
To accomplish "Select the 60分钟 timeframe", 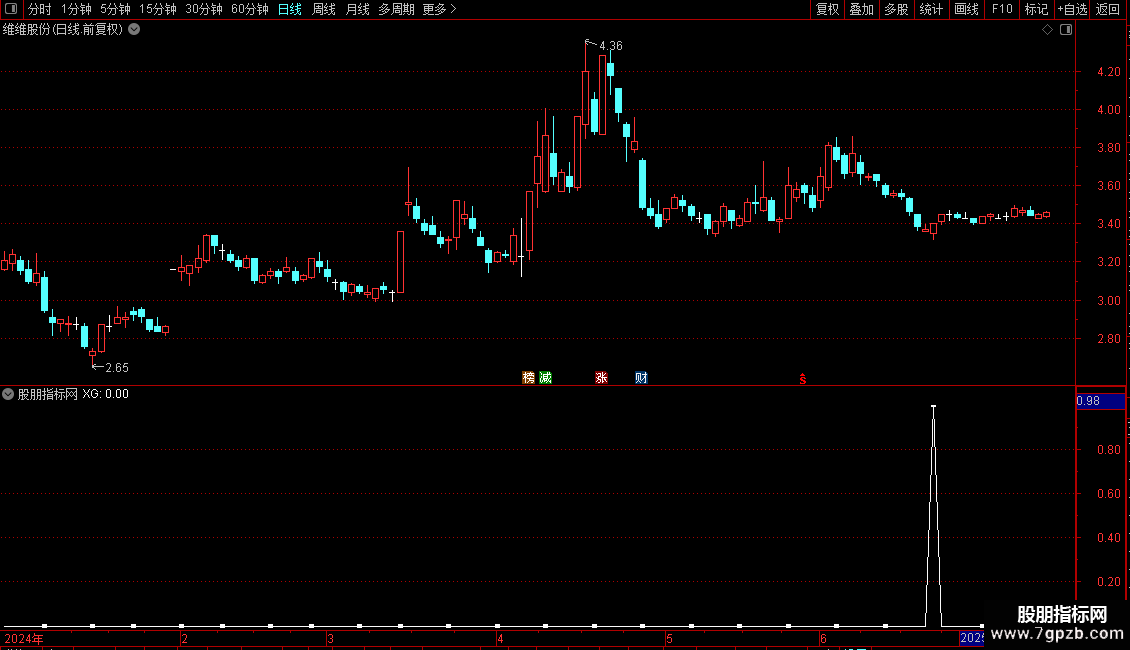I will tap(249, 9).
